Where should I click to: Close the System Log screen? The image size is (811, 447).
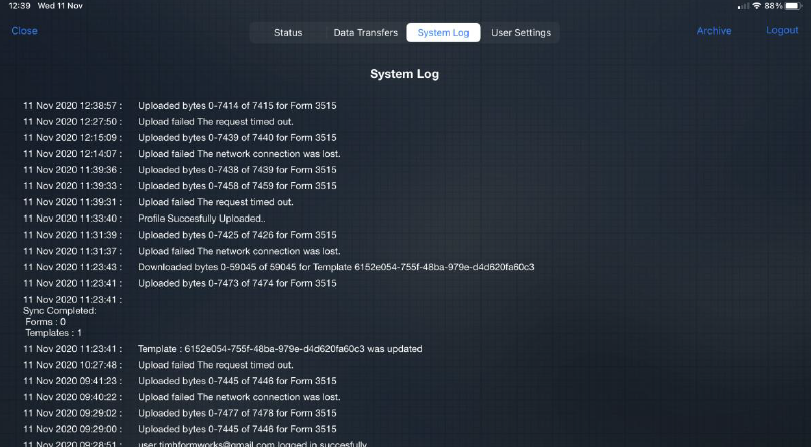click(25, 31)
